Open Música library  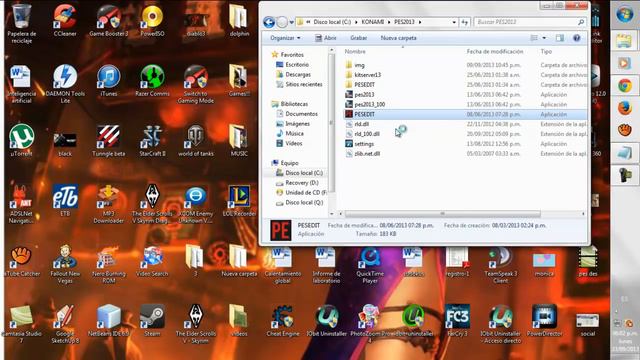[290, 133]
